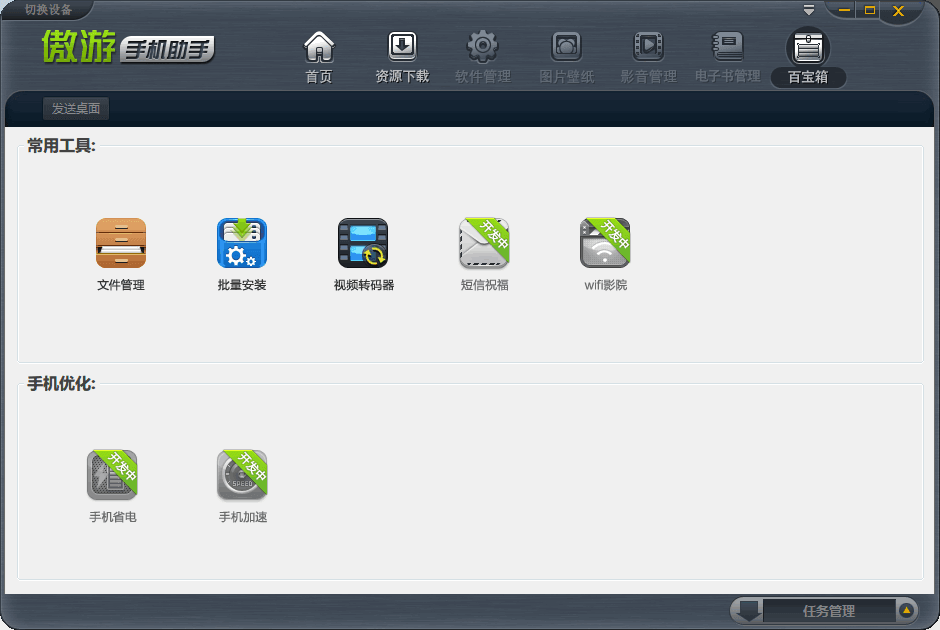Open 软件管理 gear icon

point(483,47)
